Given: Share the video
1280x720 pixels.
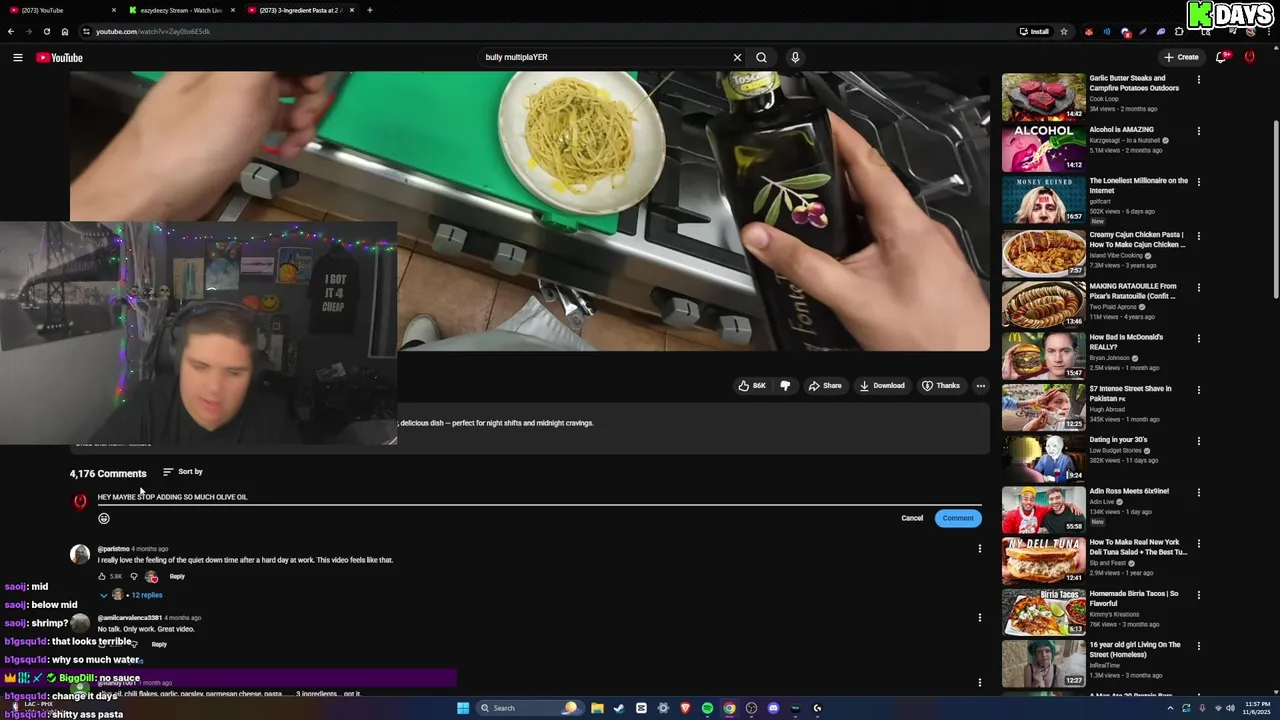Looking at the screenshot, I should [825, 385].
